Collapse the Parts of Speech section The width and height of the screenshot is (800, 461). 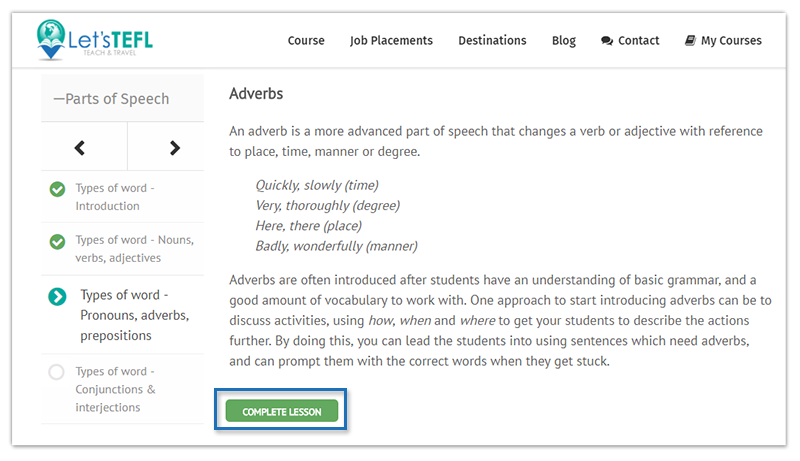(111, 98)
